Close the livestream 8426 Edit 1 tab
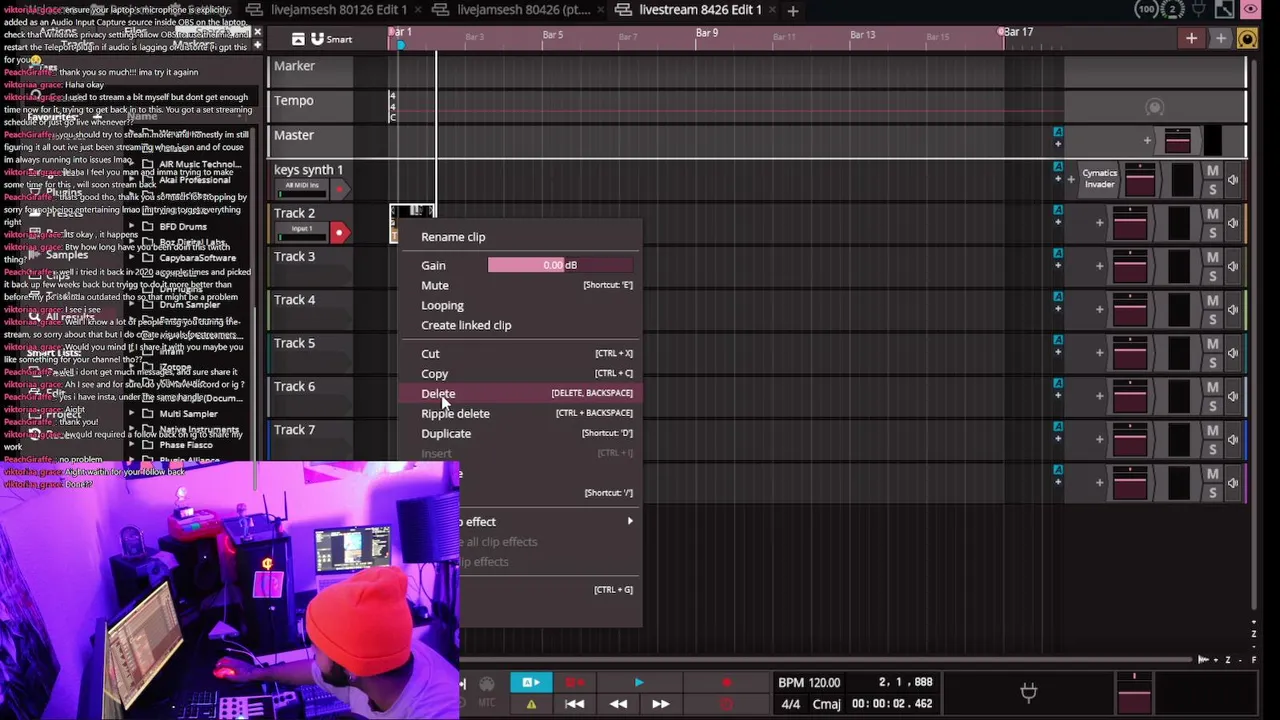Viewport: 1280px width, 720px height. click(771, 10)
